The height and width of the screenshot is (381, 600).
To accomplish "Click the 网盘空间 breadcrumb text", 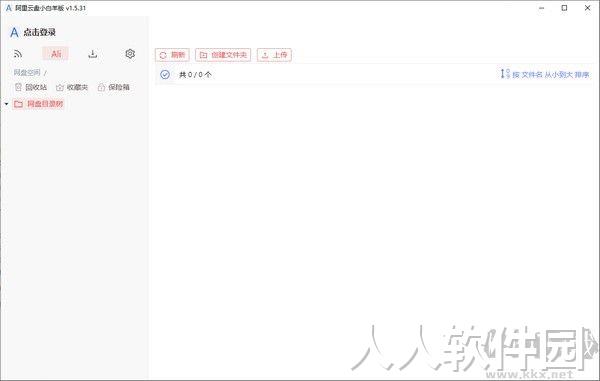I will (x=27, y=72).
